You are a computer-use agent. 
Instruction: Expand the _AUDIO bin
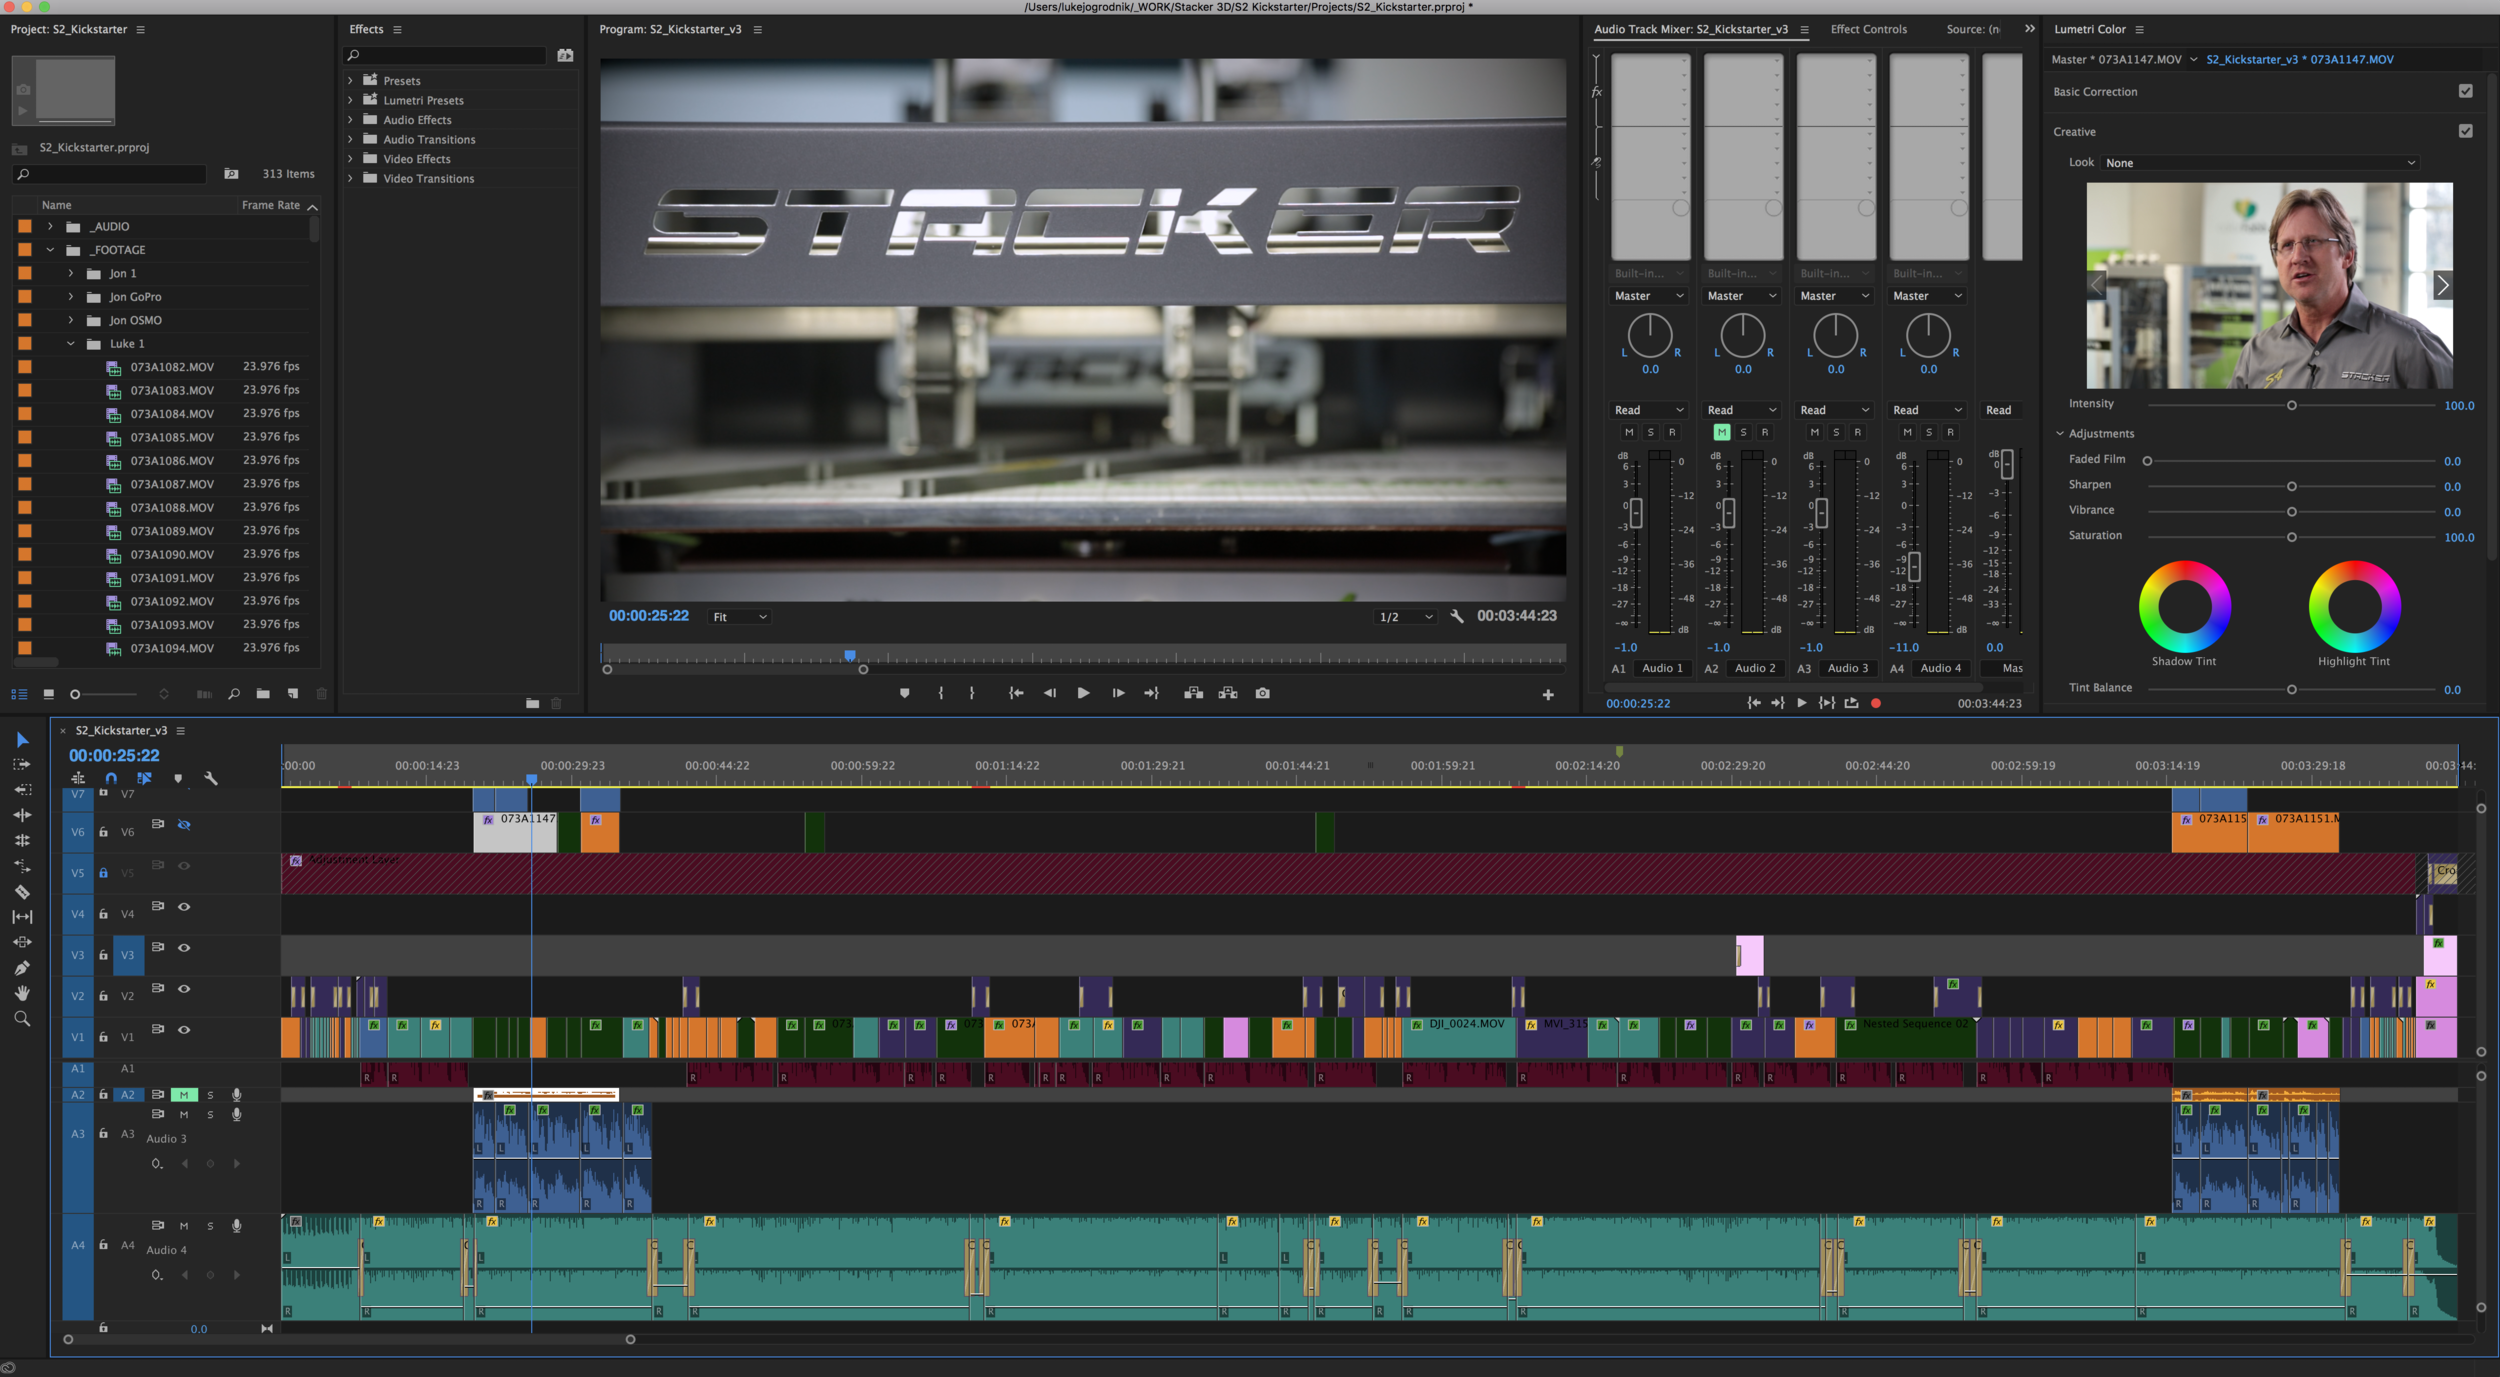point(50,227)
